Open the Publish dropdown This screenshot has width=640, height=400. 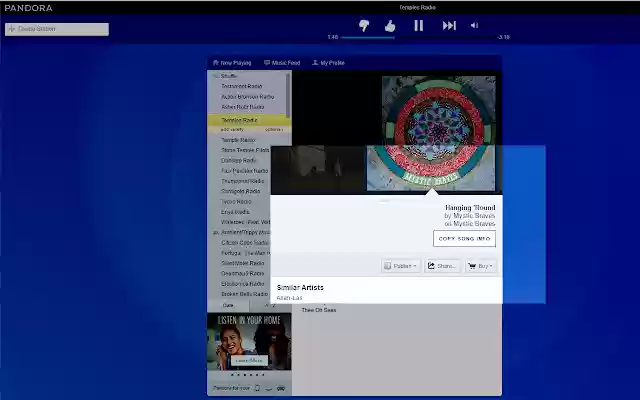click(x=401, y=266)
